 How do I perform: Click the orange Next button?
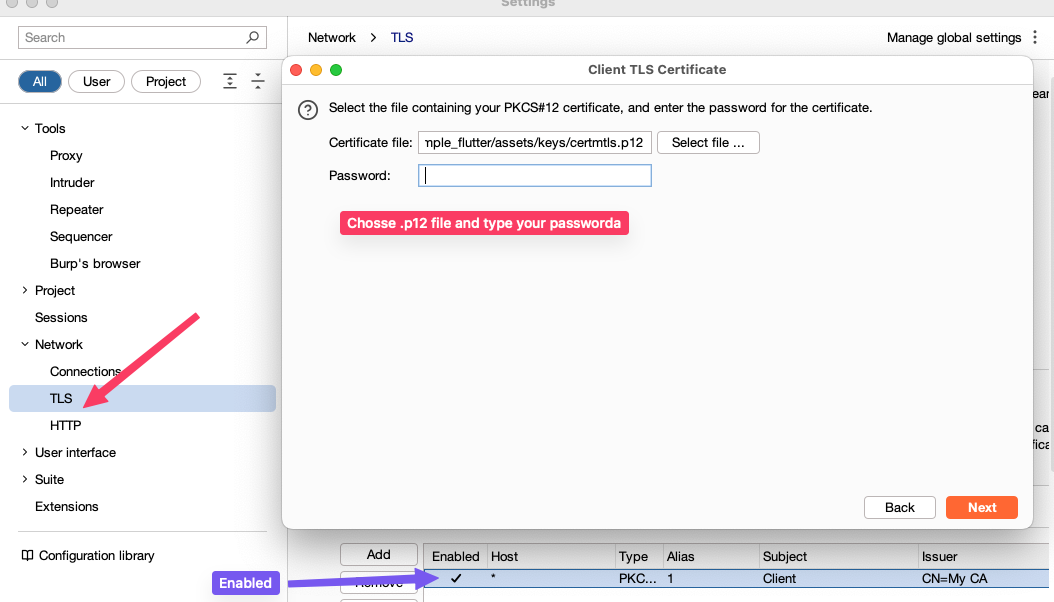coord(981,507)
